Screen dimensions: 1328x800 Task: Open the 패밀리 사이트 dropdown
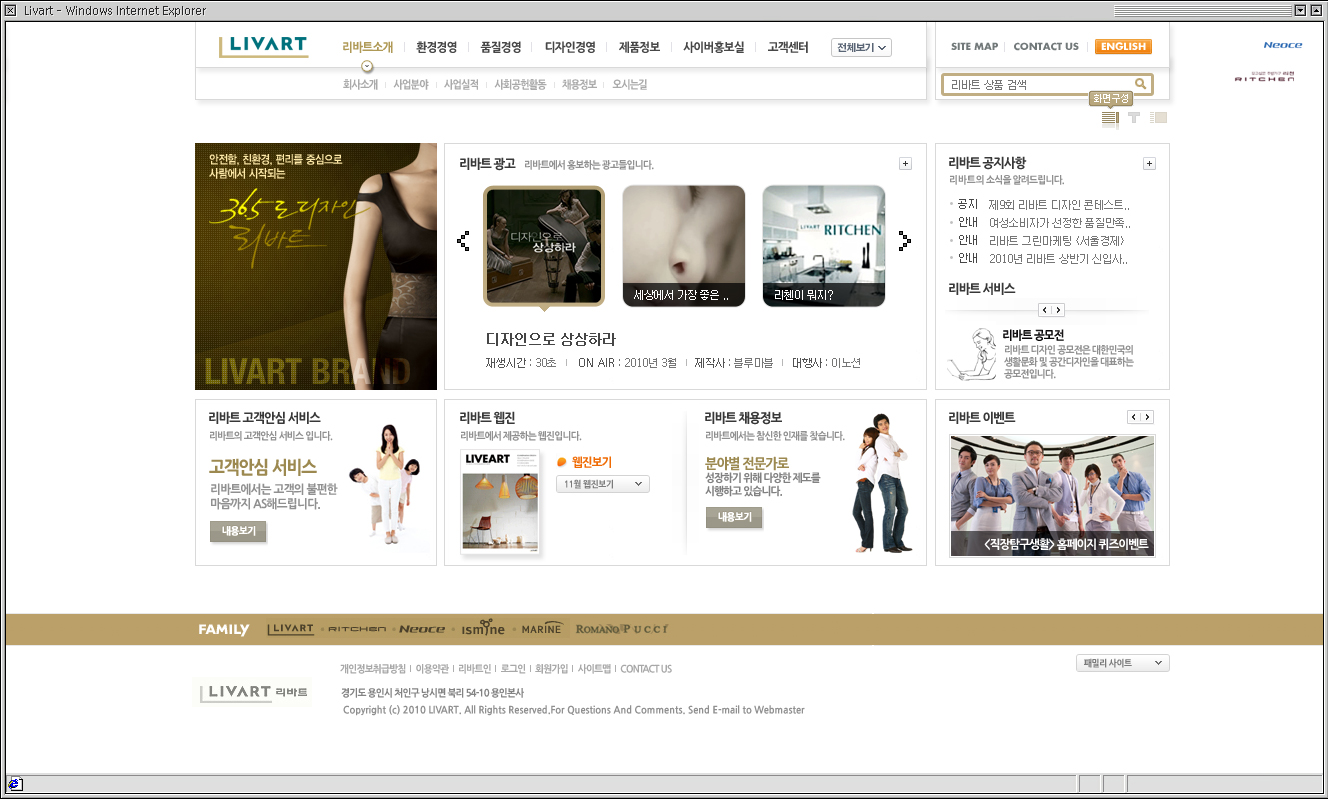(1122, 663)
